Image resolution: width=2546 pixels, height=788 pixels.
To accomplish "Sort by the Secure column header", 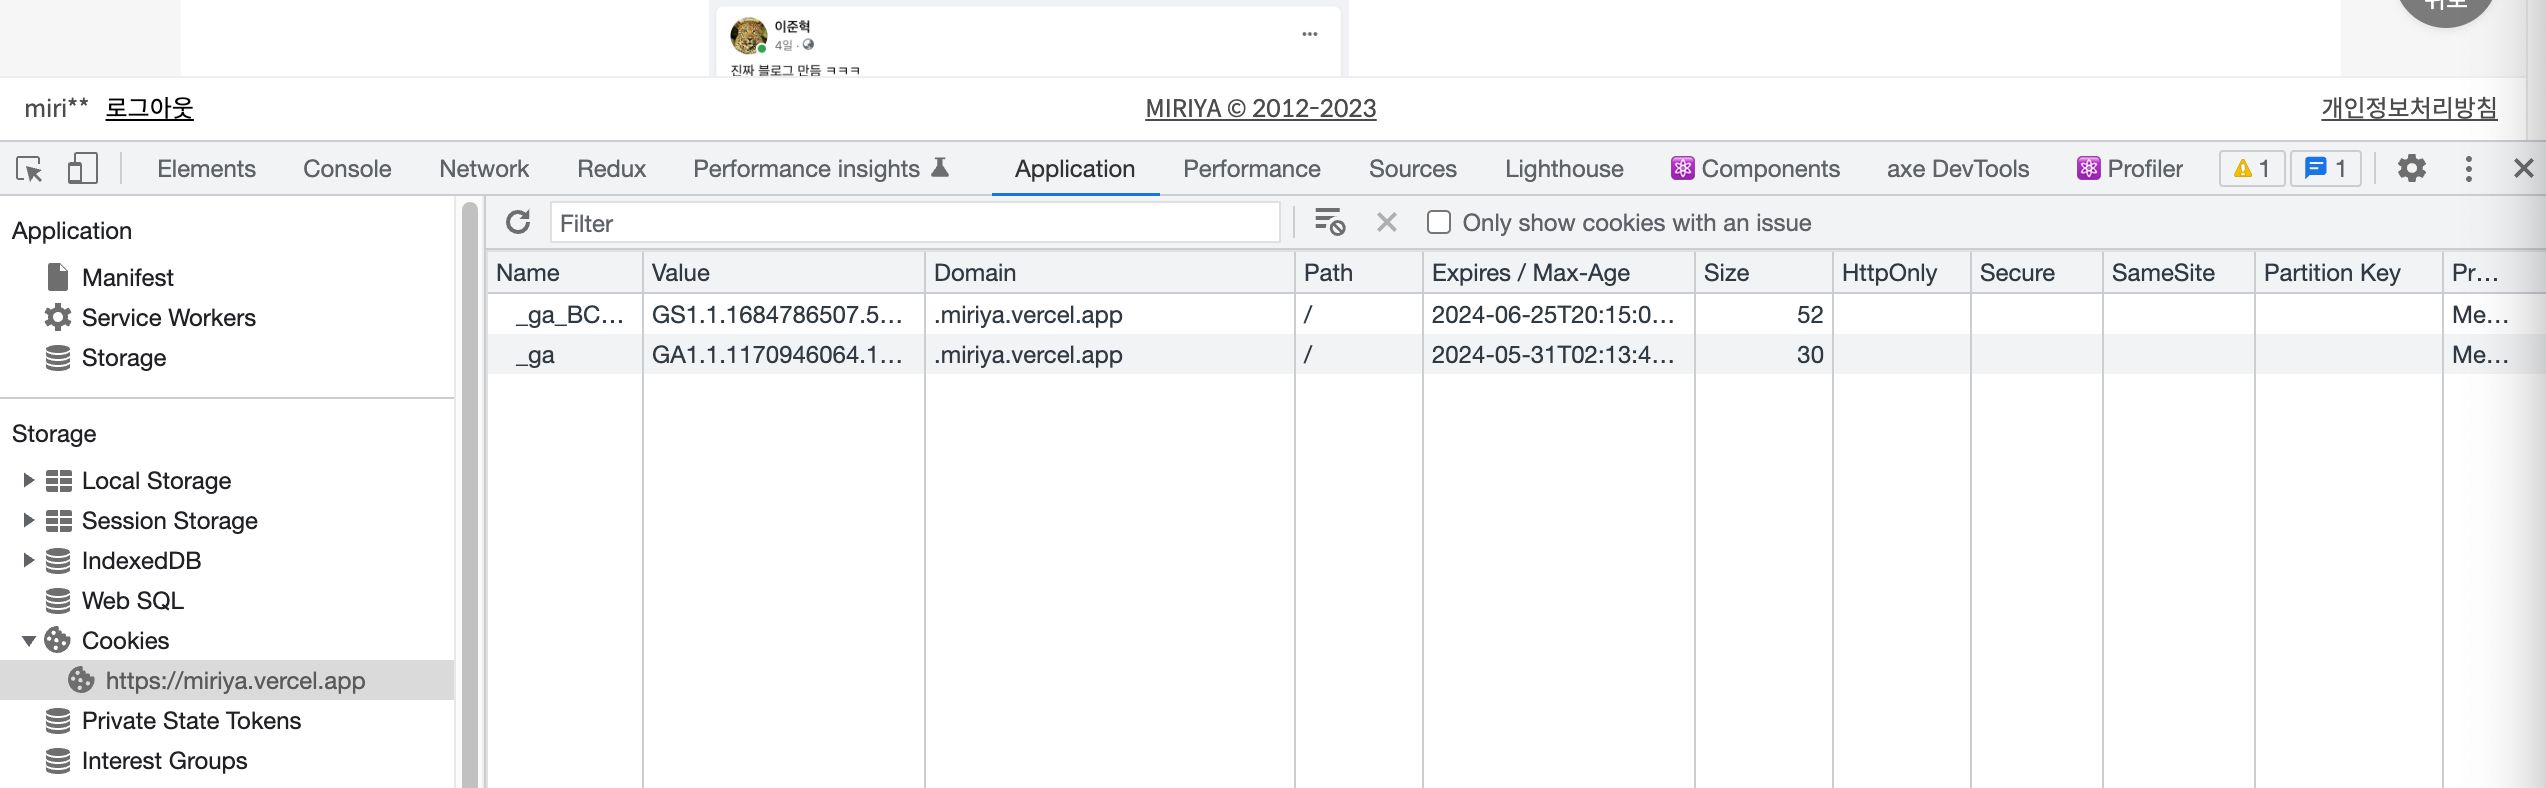I will pyautogui.click(x=2036, y=272).
